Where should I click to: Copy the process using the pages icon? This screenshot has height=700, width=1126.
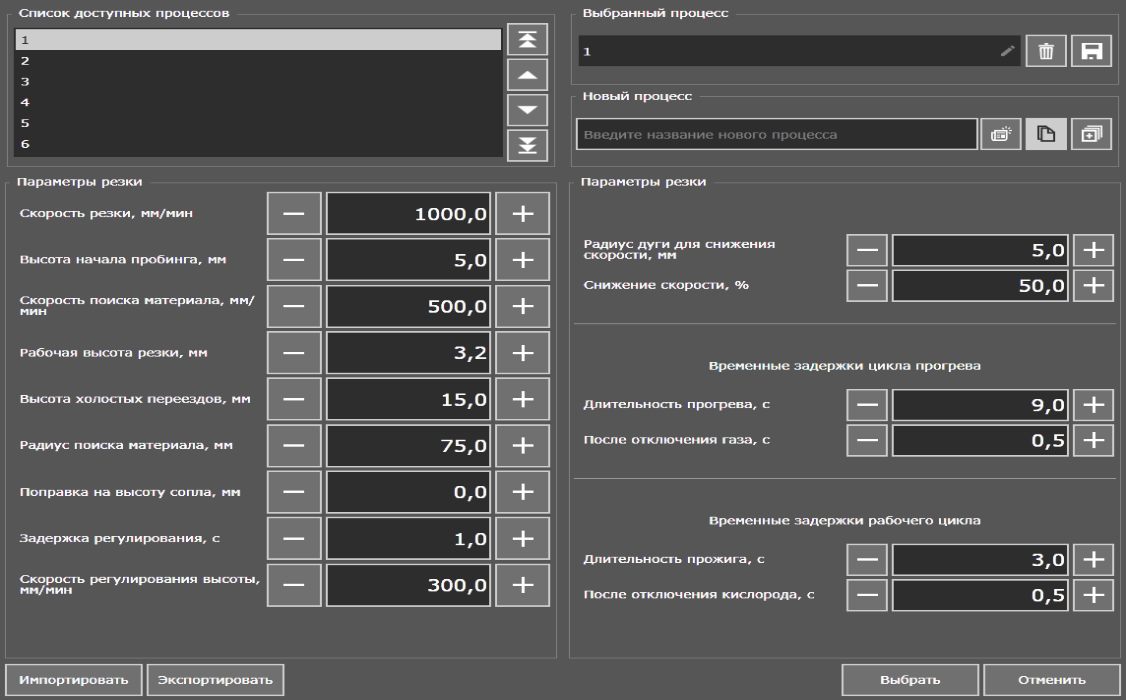coord(1046,134)
